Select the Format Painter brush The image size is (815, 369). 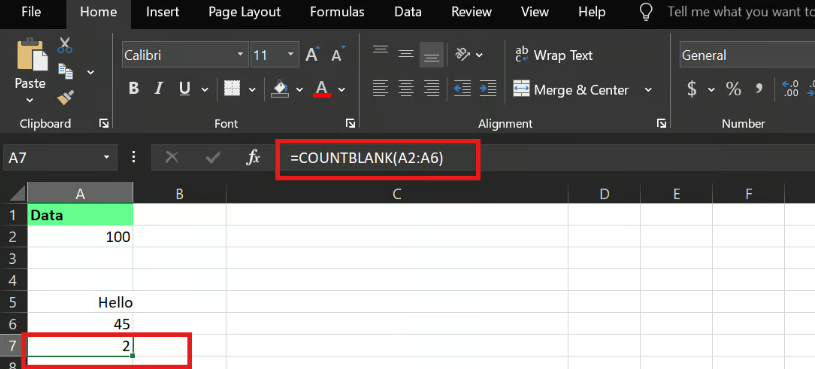pyautogui.click(x=65, y=97)
